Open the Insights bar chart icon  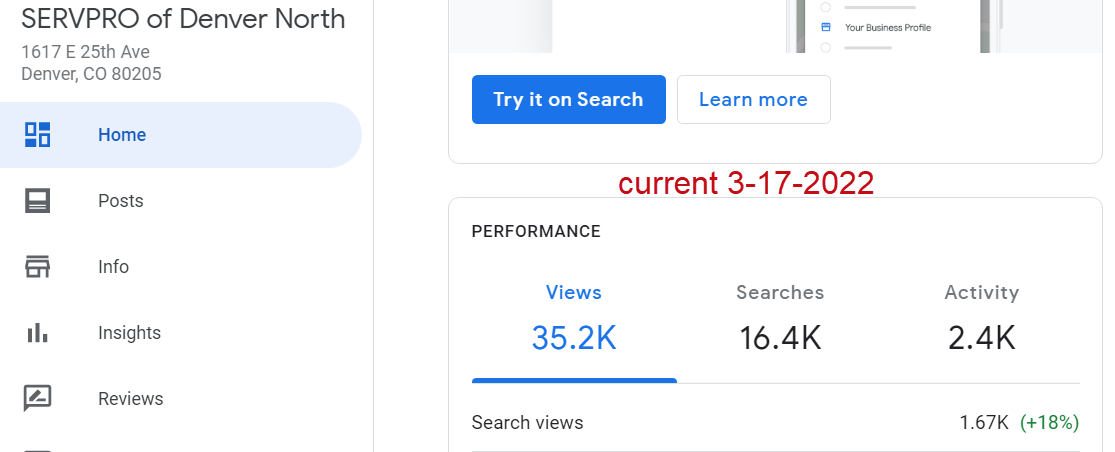[x=37, y=333]
